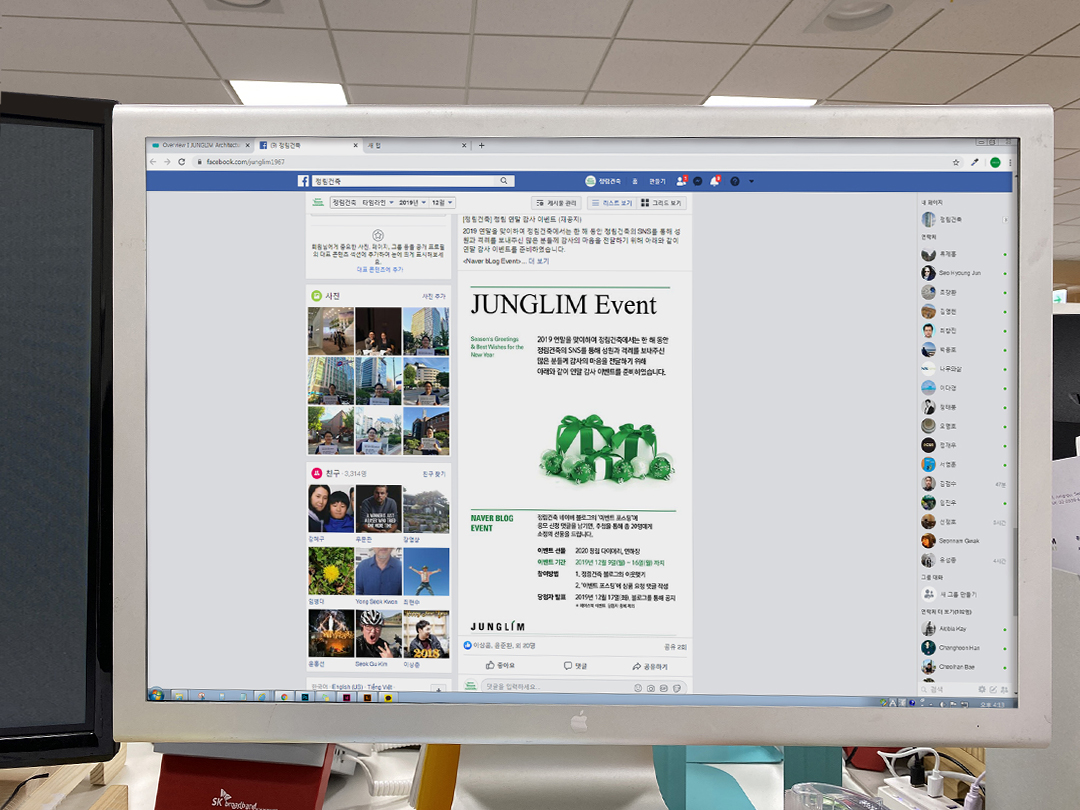Click the green Chrome profile avatar

click(x=995, y=163)
